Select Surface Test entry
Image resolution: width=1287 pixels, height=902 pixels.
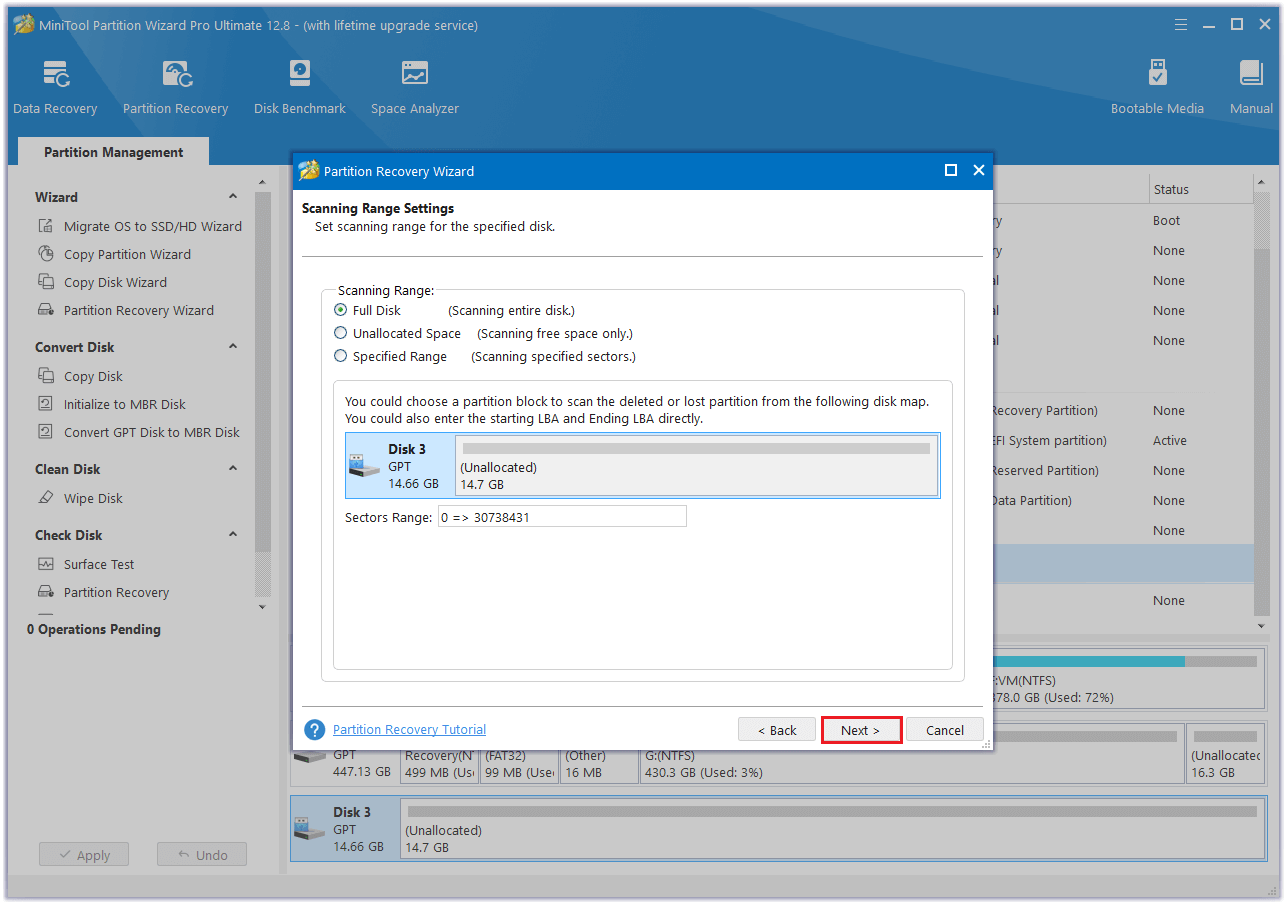point(99,564)
